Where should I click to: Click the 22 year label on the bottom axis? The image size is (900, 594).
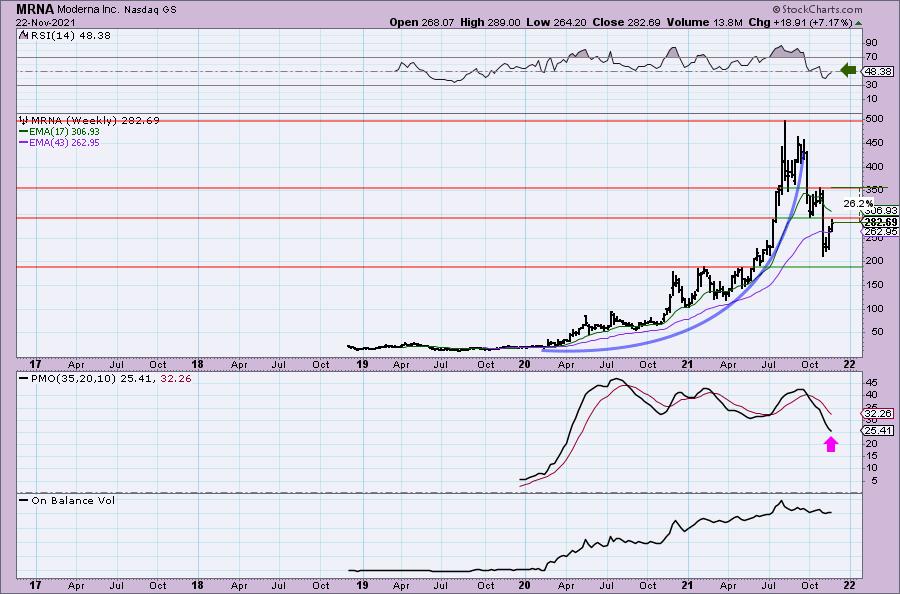coord(850,585)
